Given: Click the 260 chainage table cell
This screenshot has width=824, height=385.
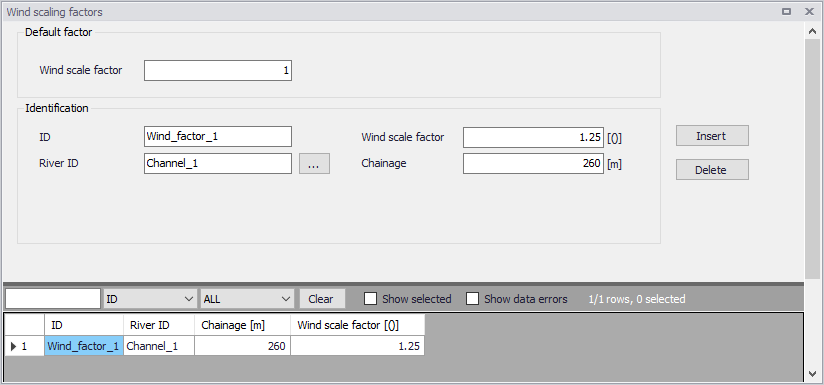Looking at the screenshot, I should tap(243, 346).
